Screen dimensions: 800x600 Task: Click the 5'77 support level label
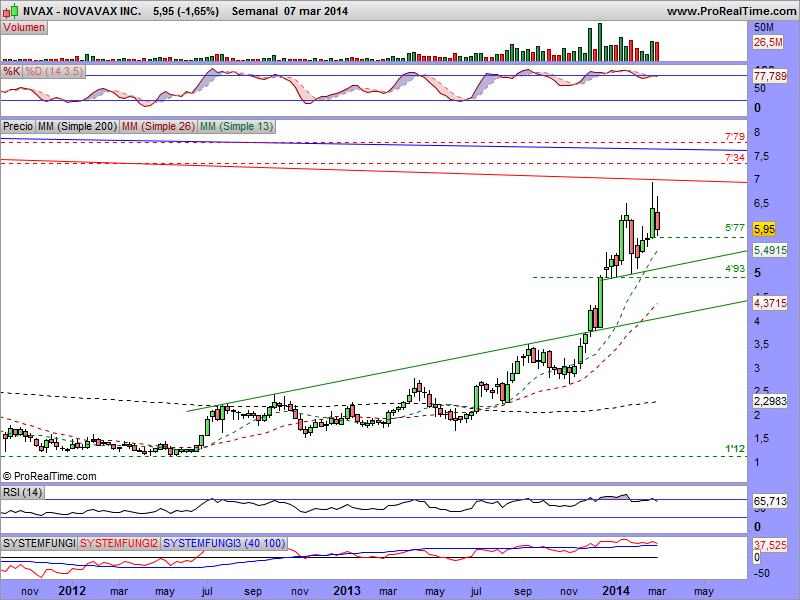coord(735,228)
